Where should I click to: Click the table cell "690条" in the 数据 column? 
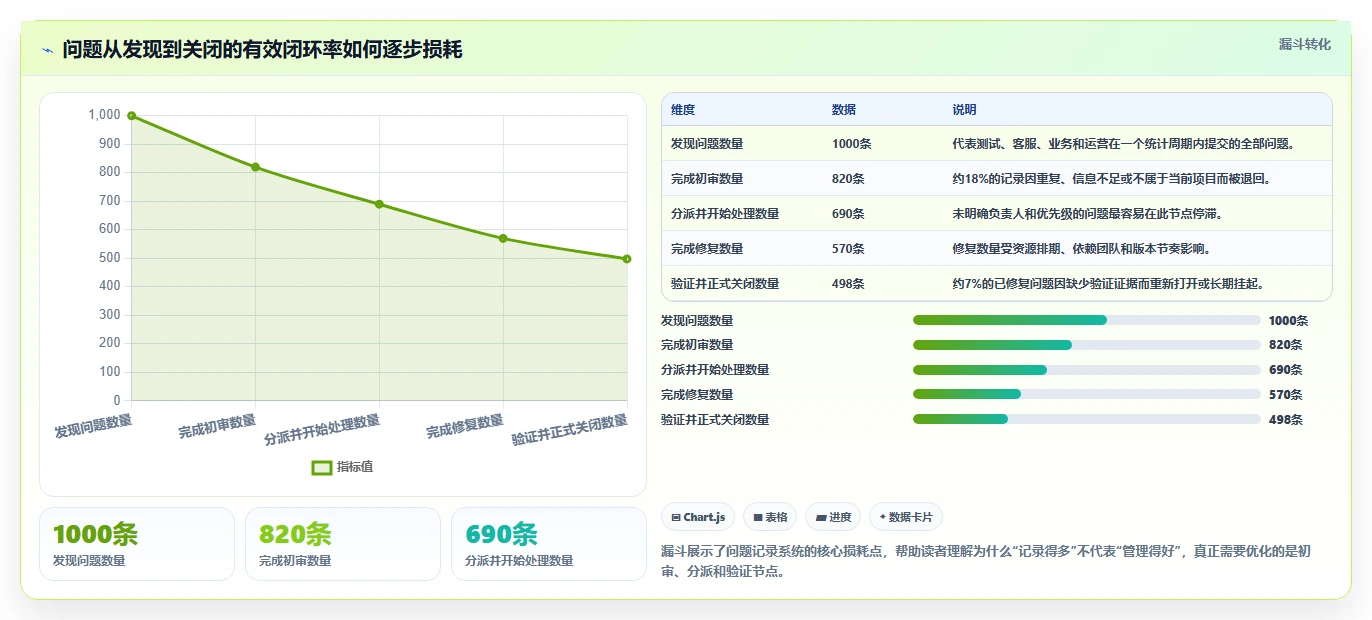[849, 214]
